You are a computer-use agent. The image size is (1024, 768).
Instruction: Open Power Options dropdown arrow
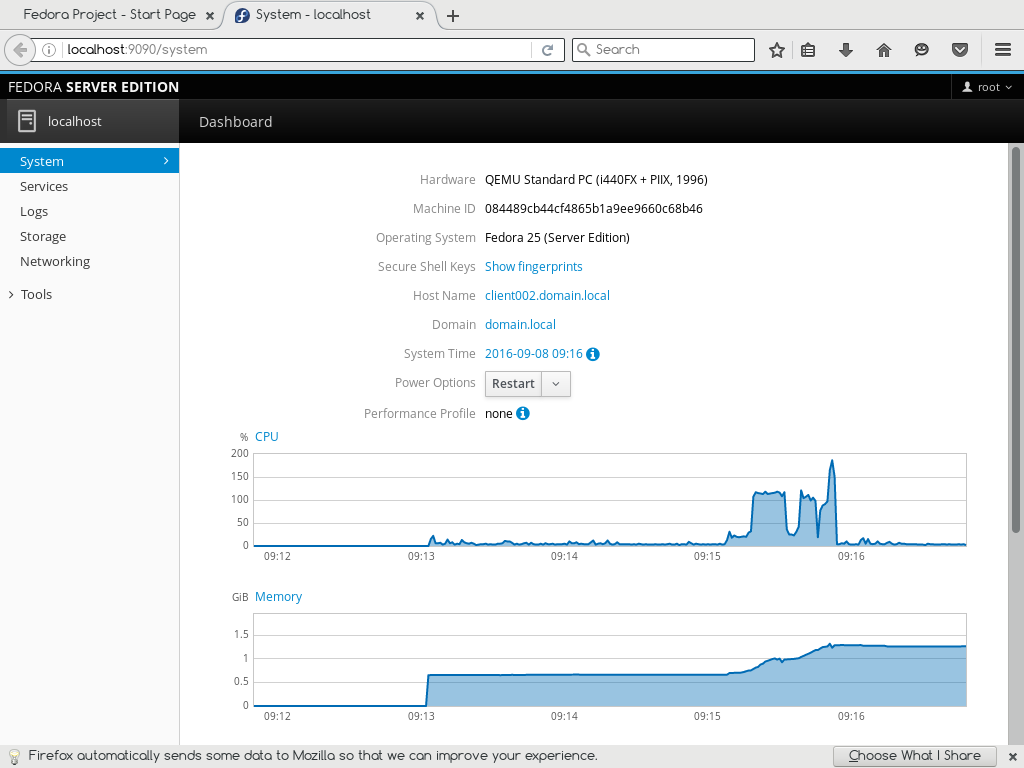point(556,384)
